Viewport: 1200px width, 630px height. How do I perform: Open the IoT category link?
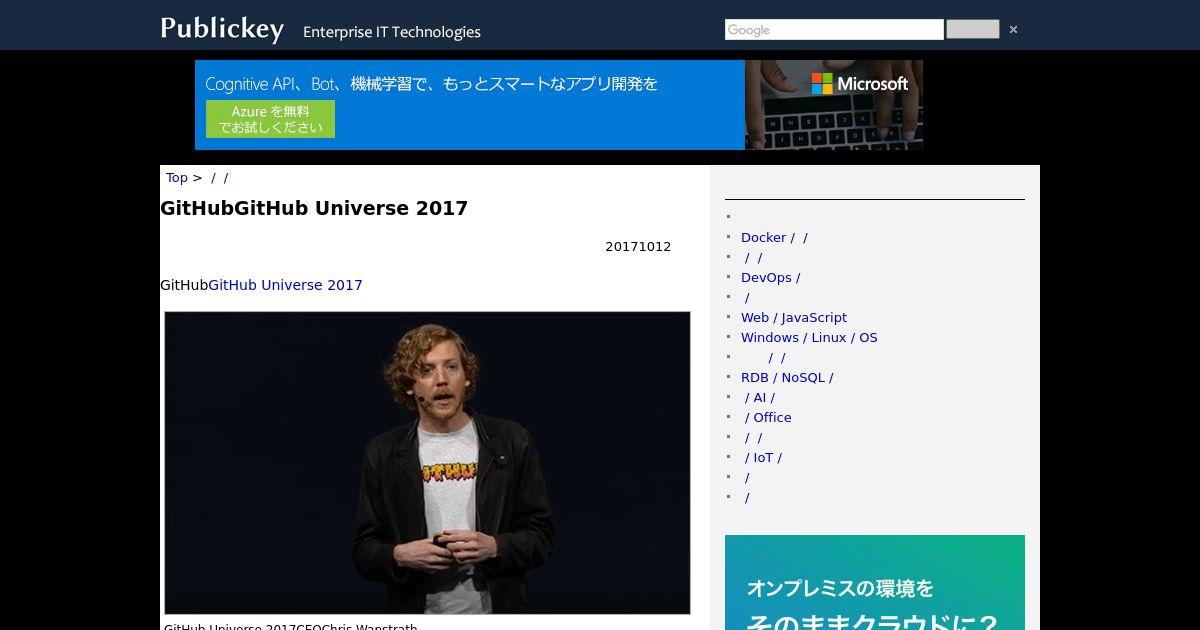click(x=763, y=458)
